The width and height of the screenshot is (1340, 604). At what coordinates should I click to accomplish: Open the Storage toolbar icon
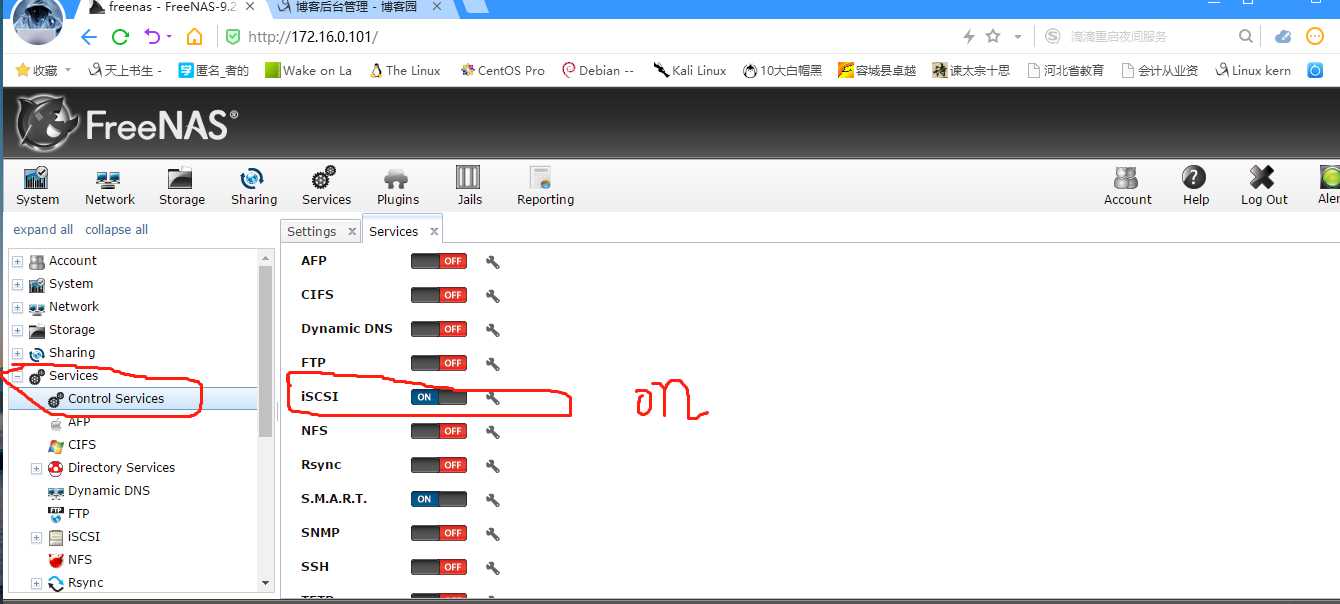[181, 186]
